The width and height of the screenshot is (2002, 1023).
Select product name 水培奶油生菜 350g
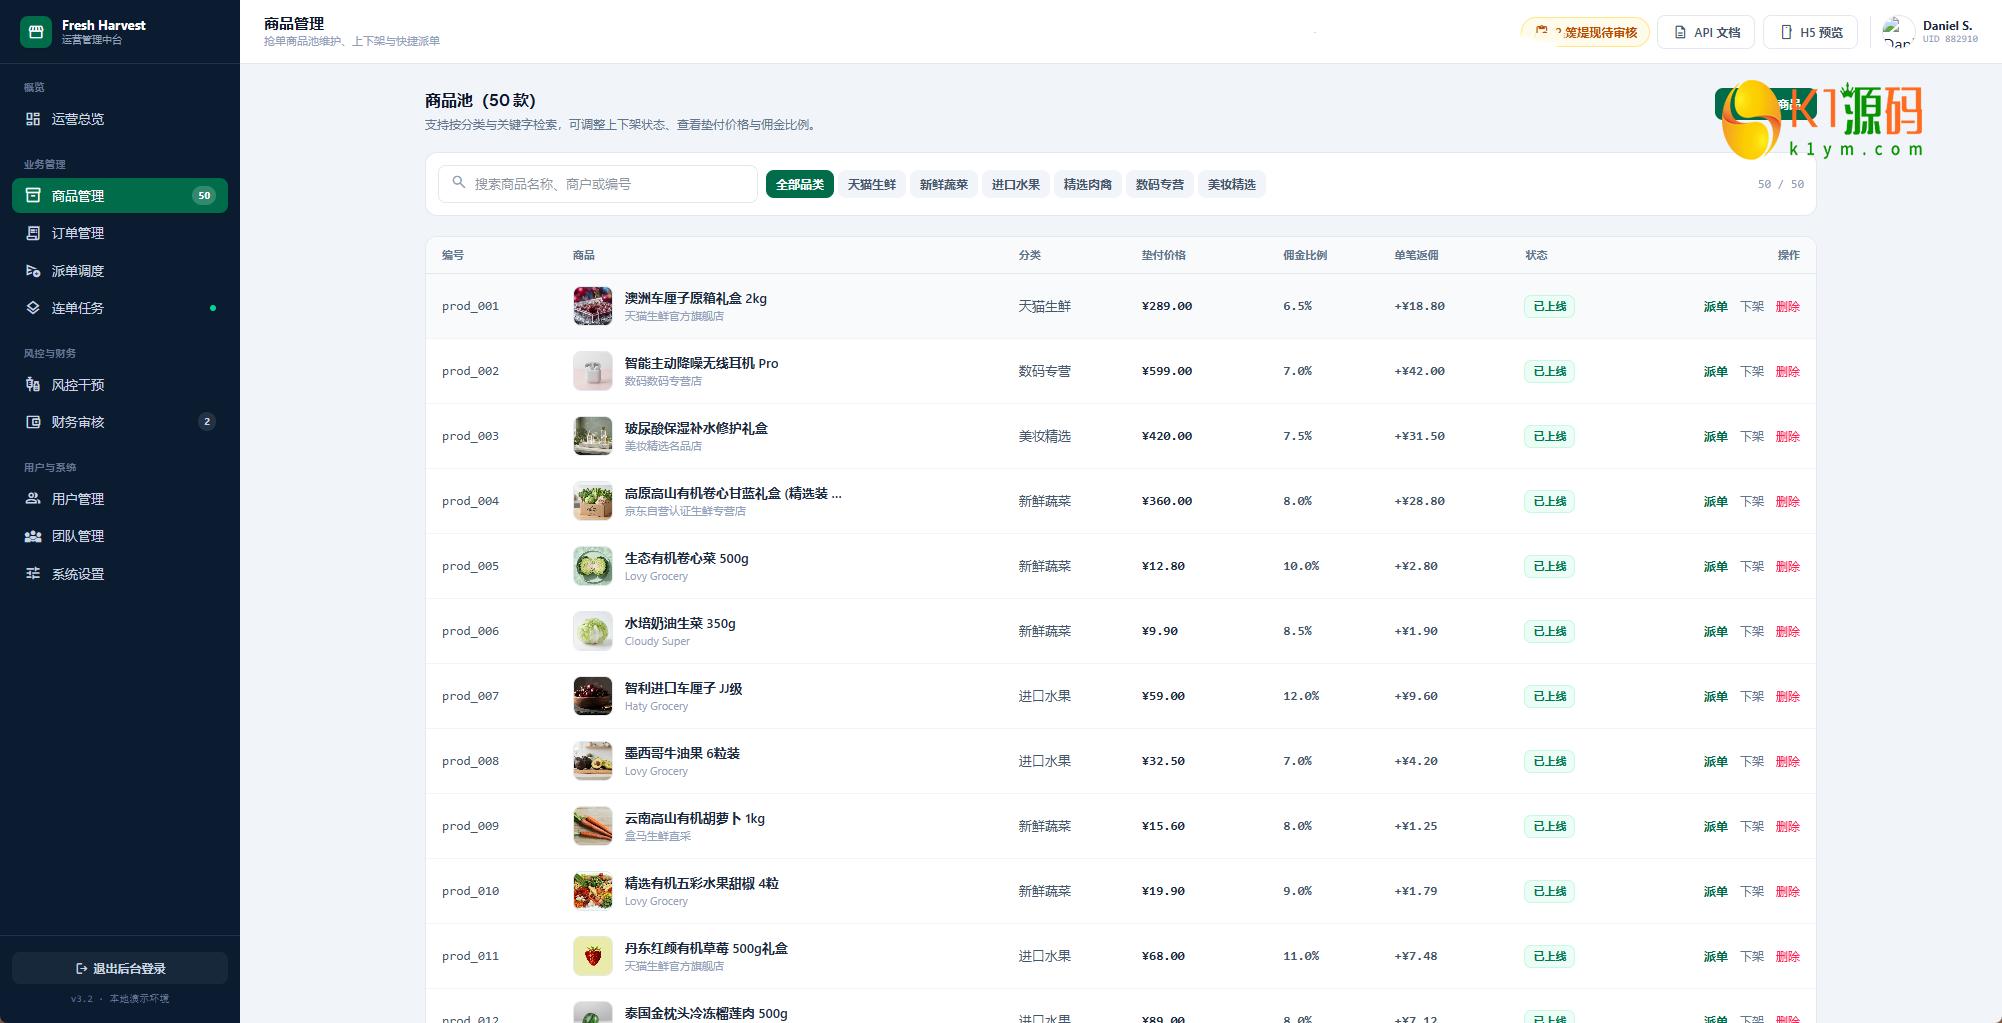[x=680, y=623]
